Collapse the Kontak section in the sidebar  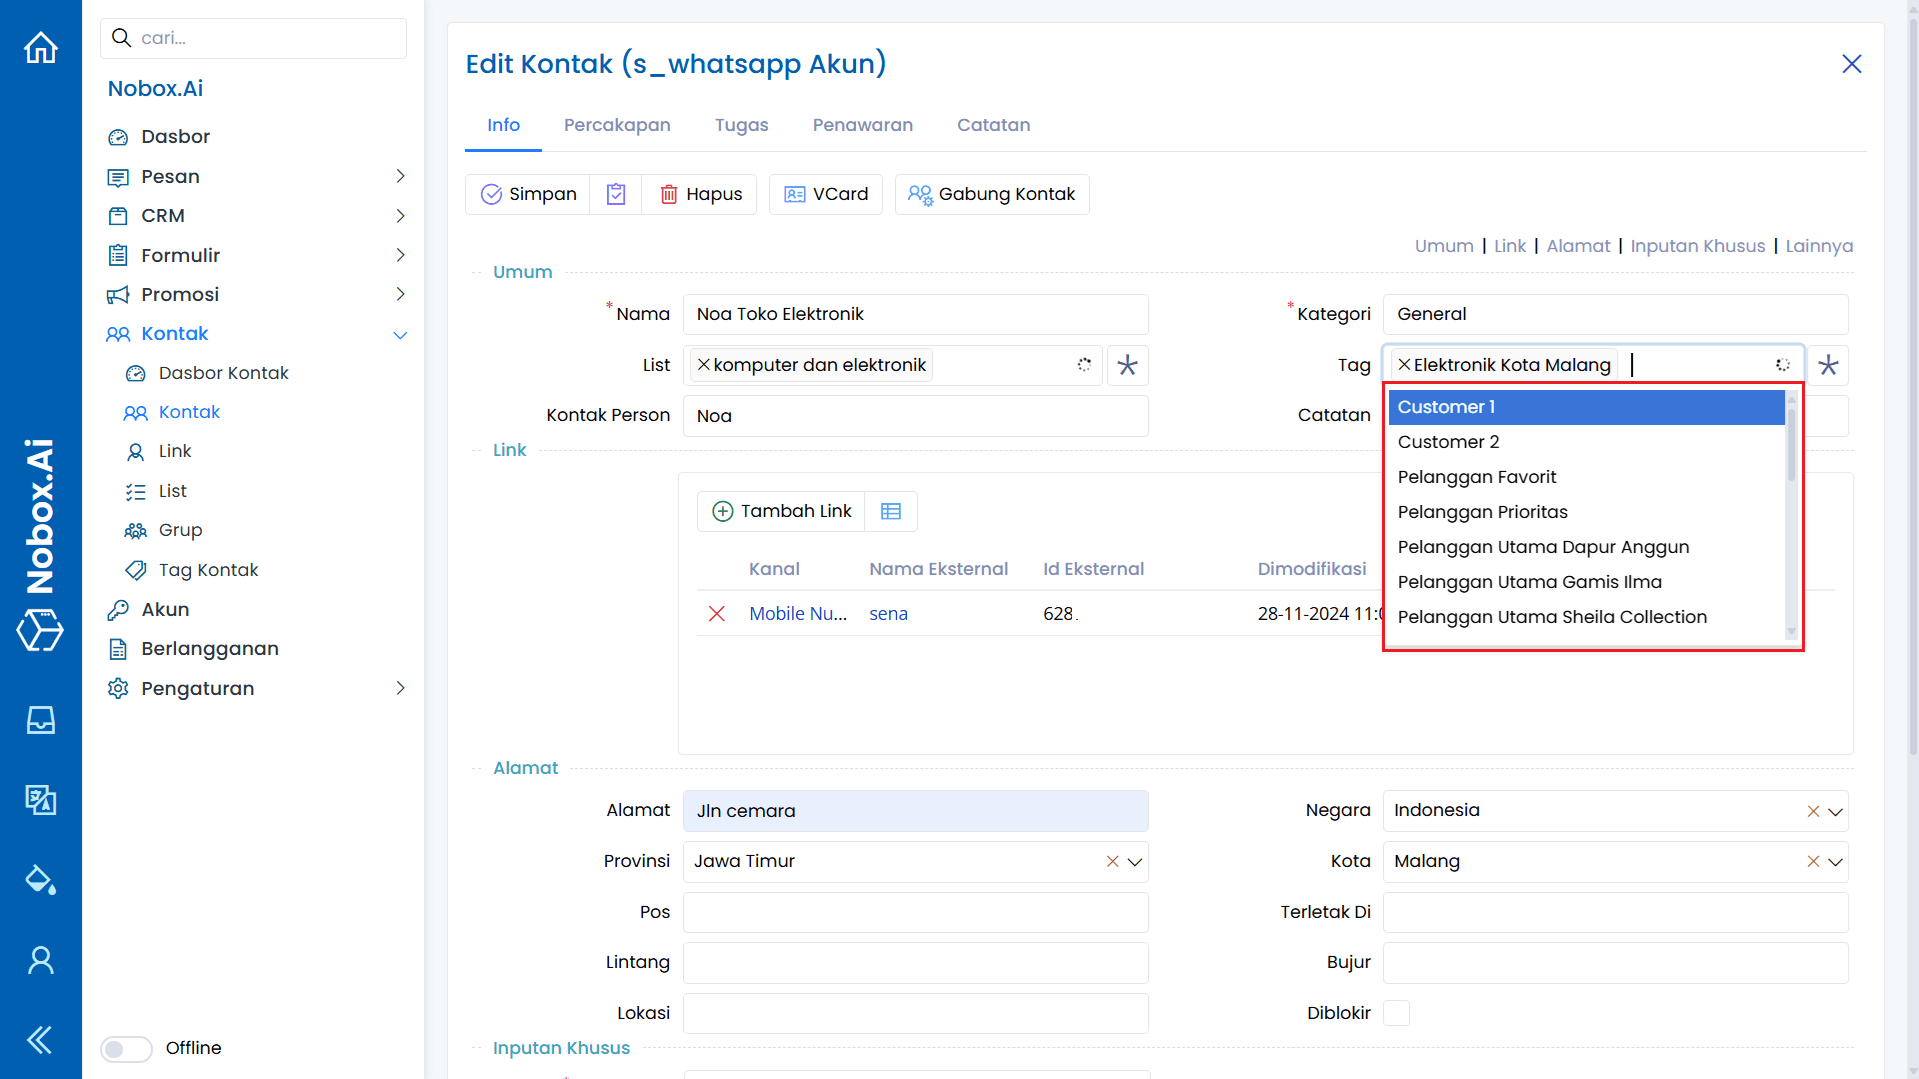tap(400, 334)
